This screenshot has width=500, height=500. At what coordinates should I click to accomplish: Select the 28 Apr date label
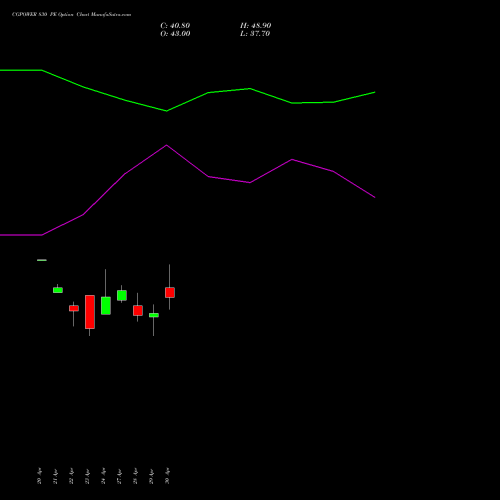(135, 476)
